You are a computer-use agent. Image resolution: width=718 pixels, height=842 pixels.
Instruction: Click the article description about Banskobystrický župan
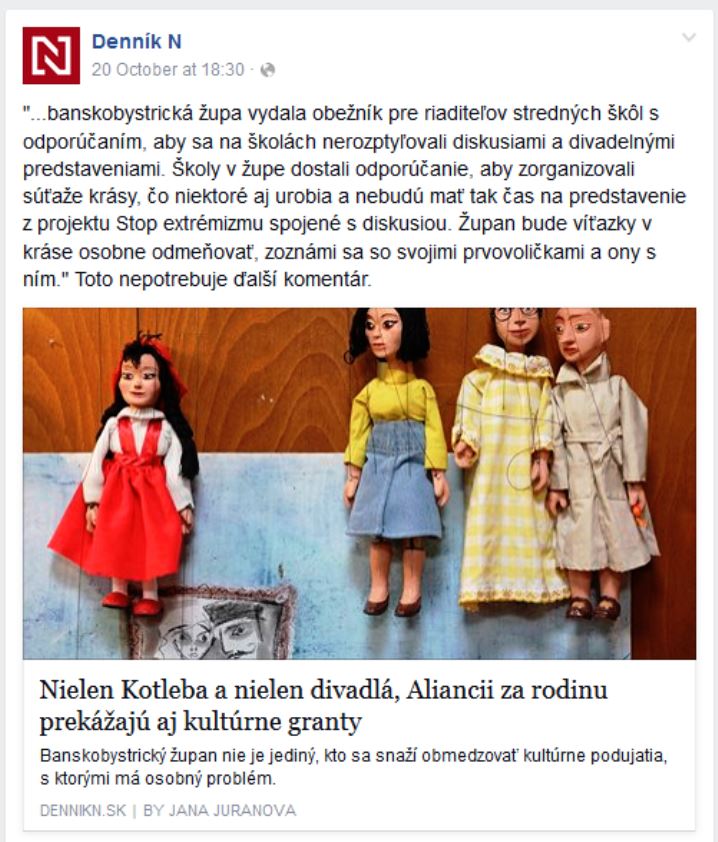[353, 766]
